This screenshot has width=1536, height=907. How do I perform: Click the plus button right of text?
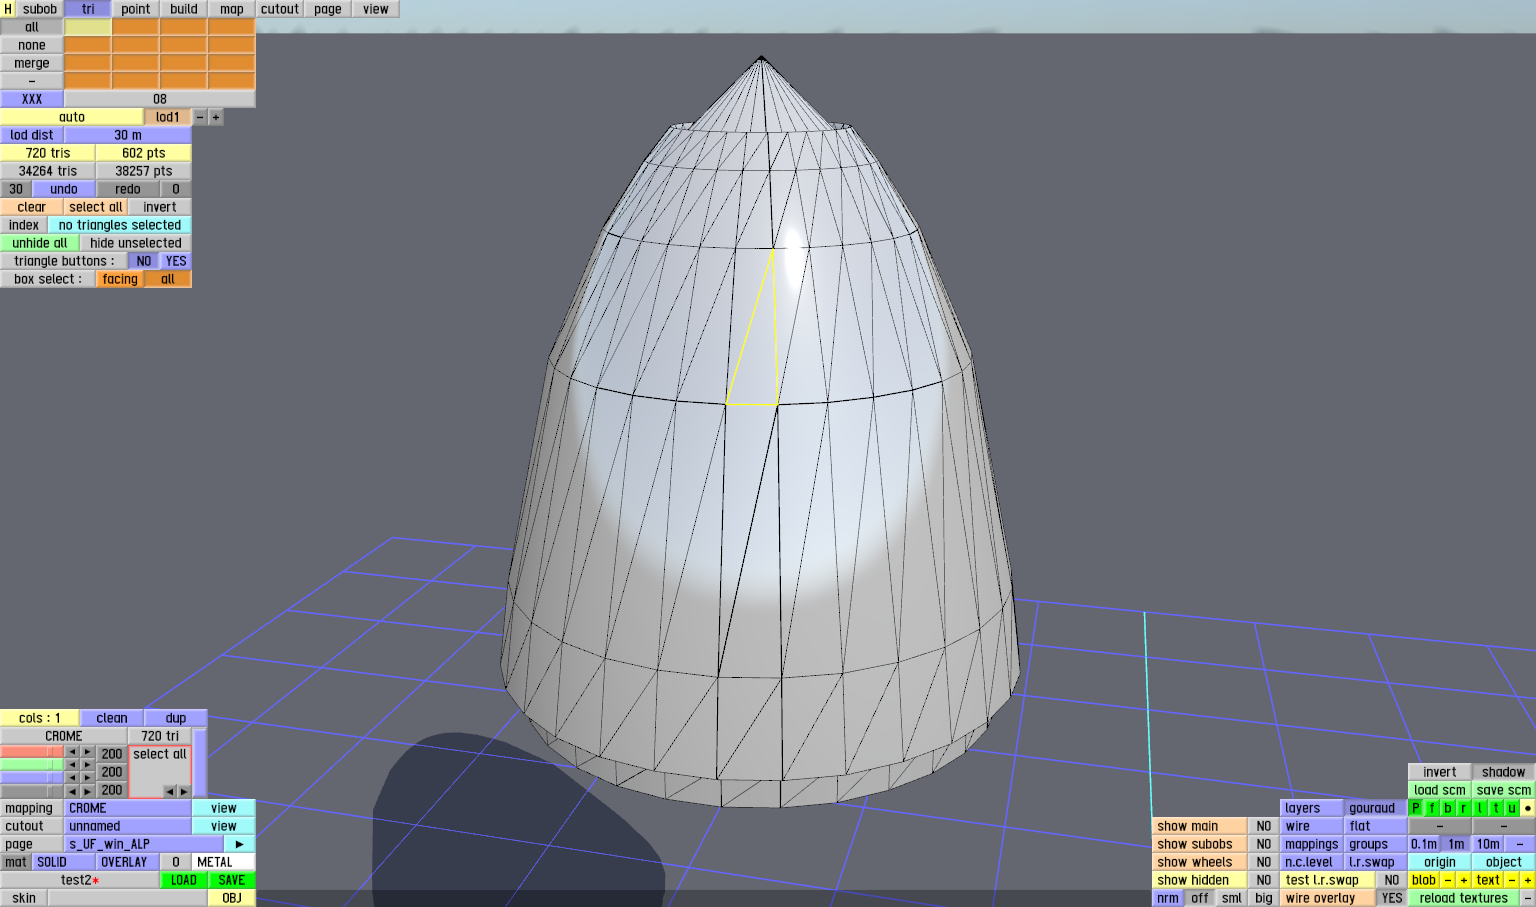click(1528, 880)
